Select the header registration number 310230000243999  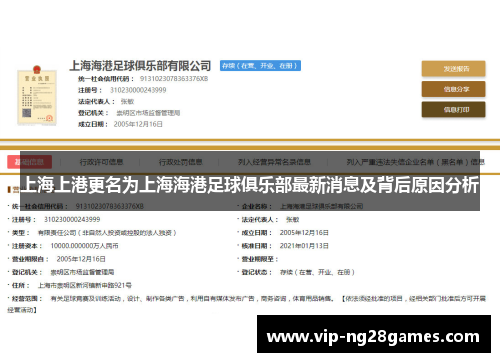point(138,90)
